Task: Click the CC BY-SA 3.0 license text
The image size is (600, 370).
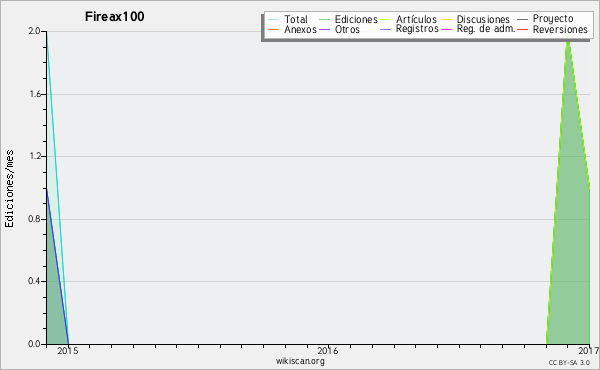Action: (x=569, y=362)
